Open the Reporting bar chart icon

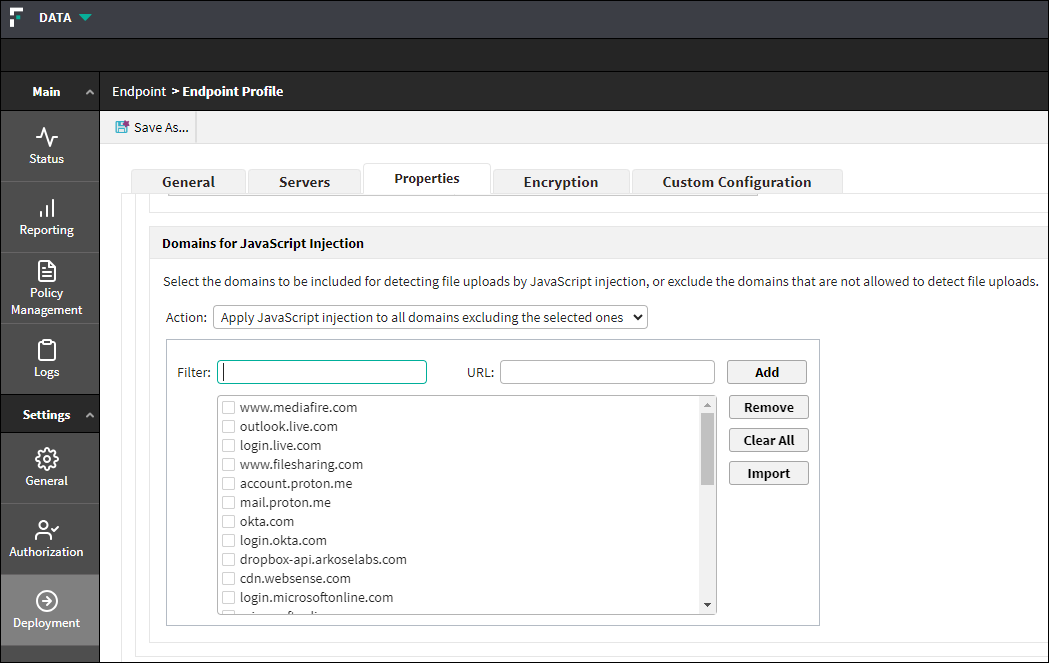click(x=47, y=208)
